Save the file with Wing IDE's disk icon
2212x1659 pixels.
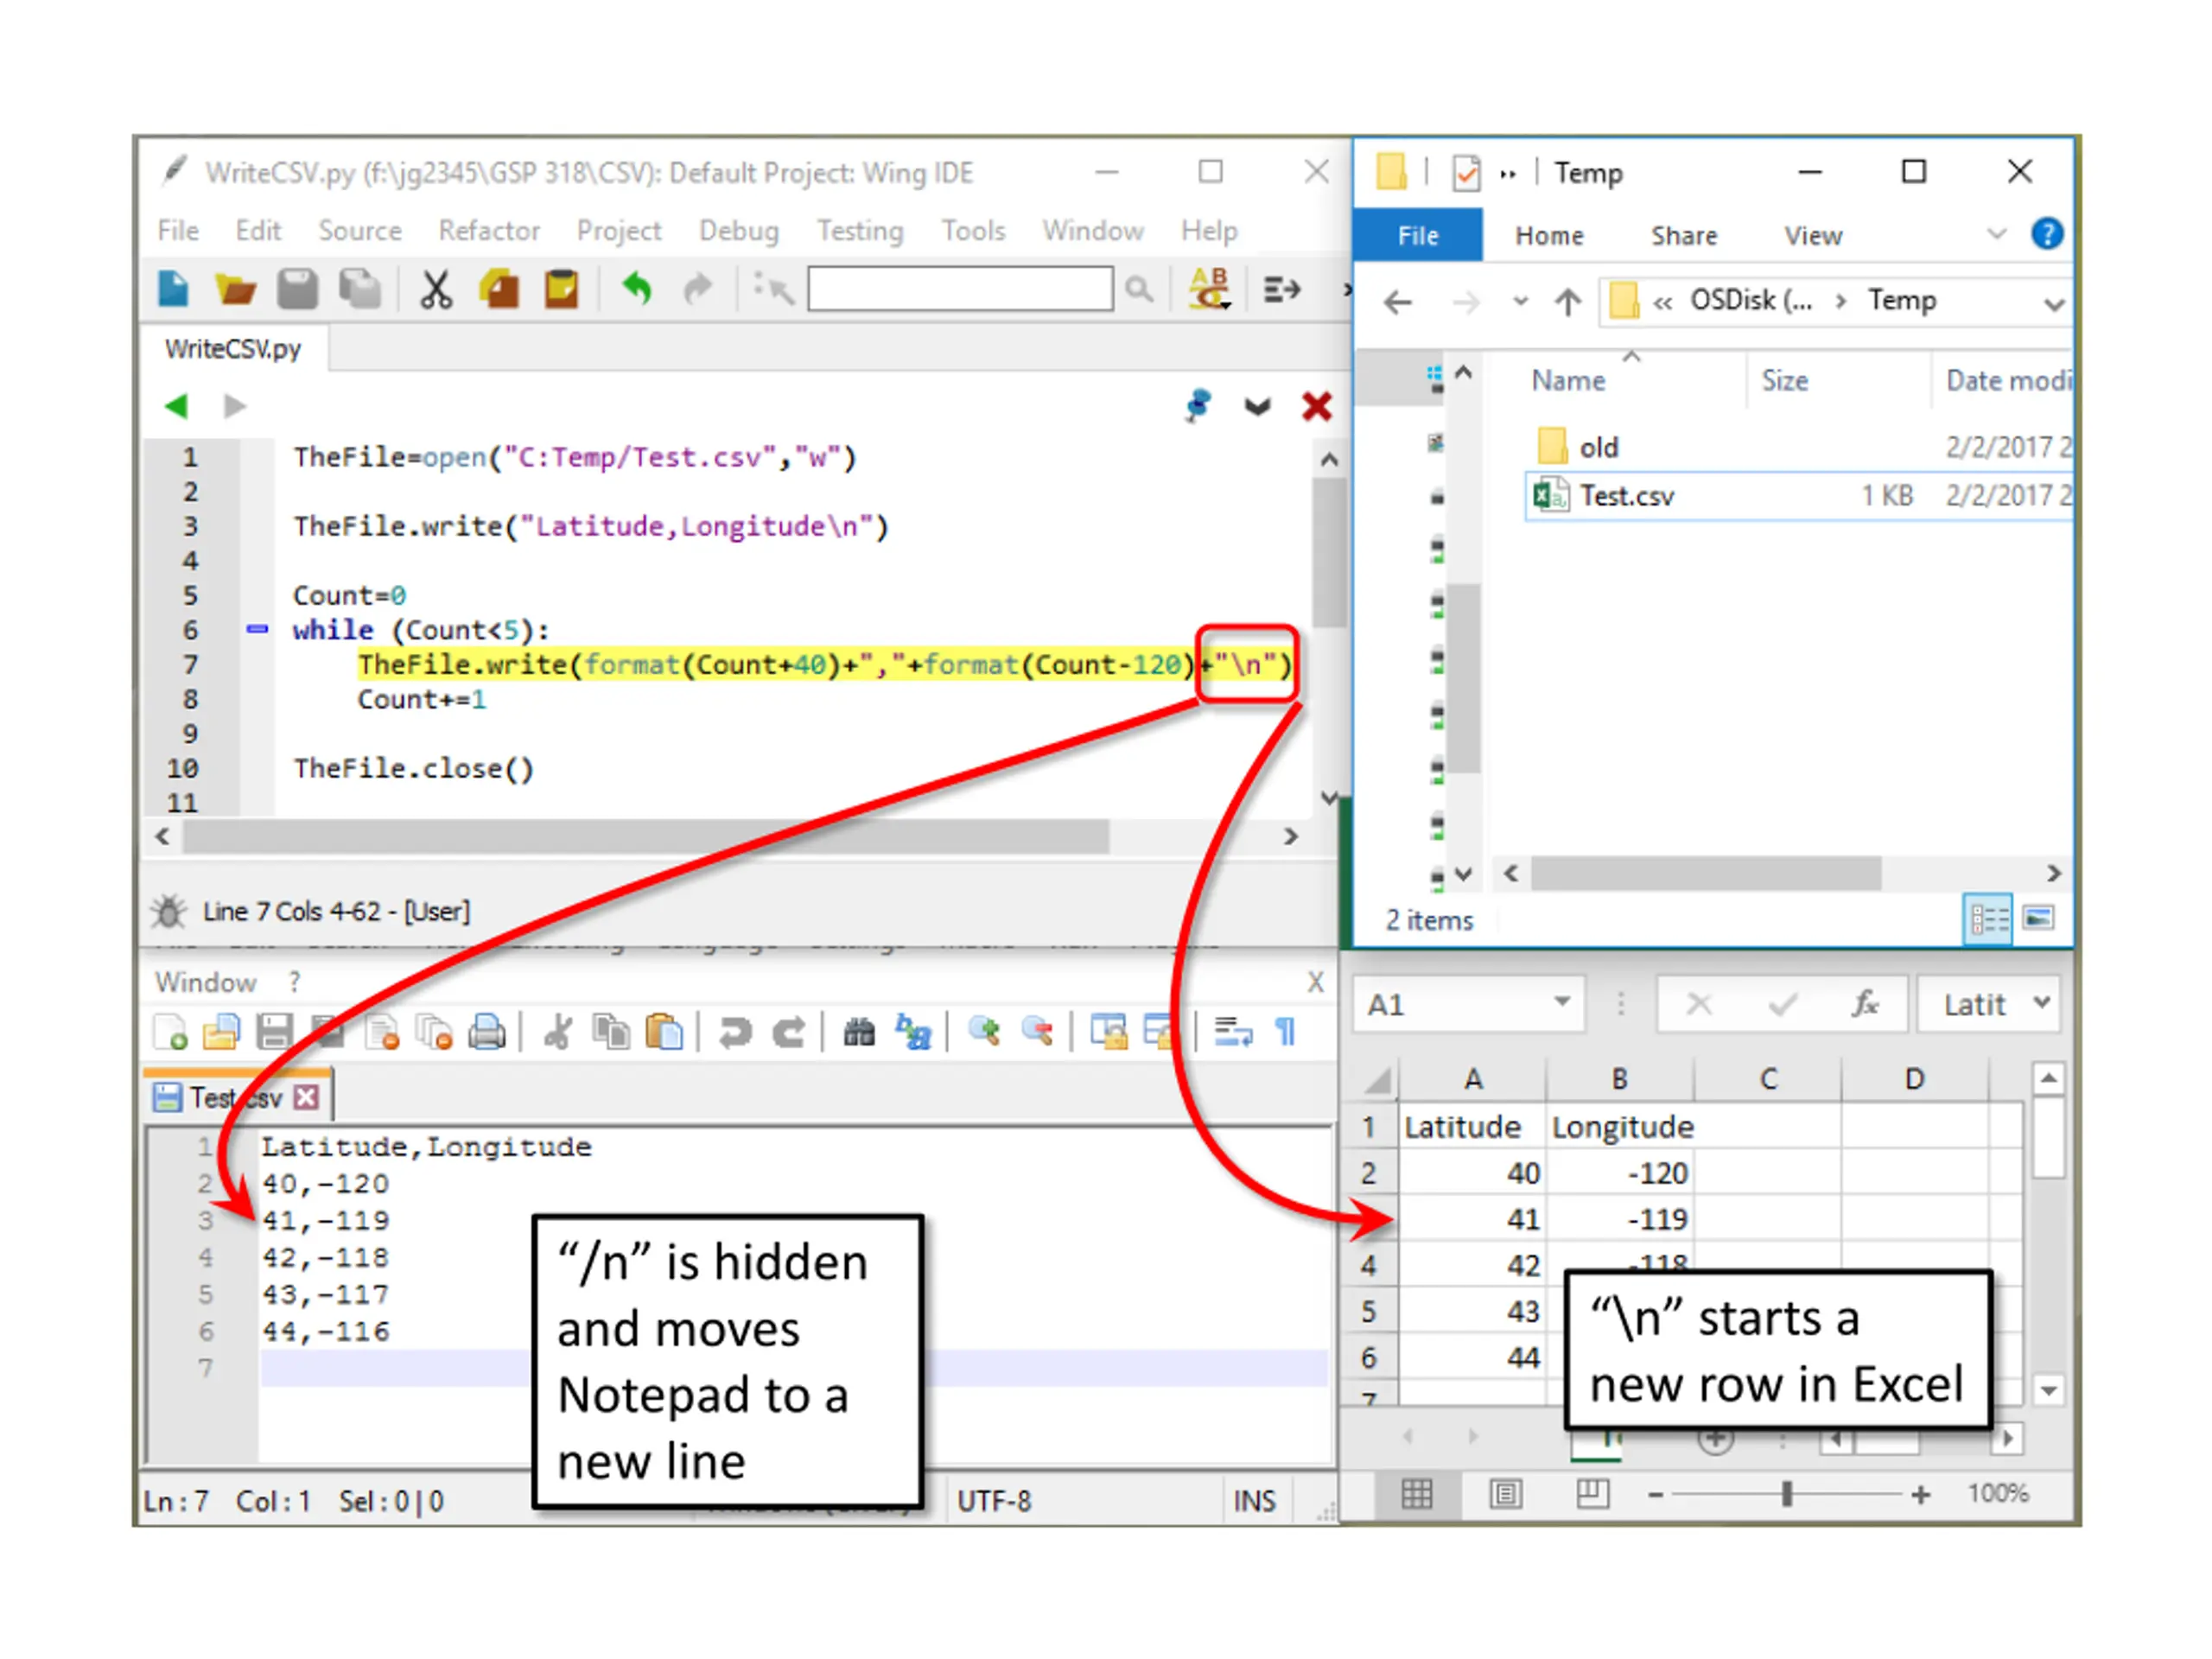pyautogui.click(x=297, y=289)
